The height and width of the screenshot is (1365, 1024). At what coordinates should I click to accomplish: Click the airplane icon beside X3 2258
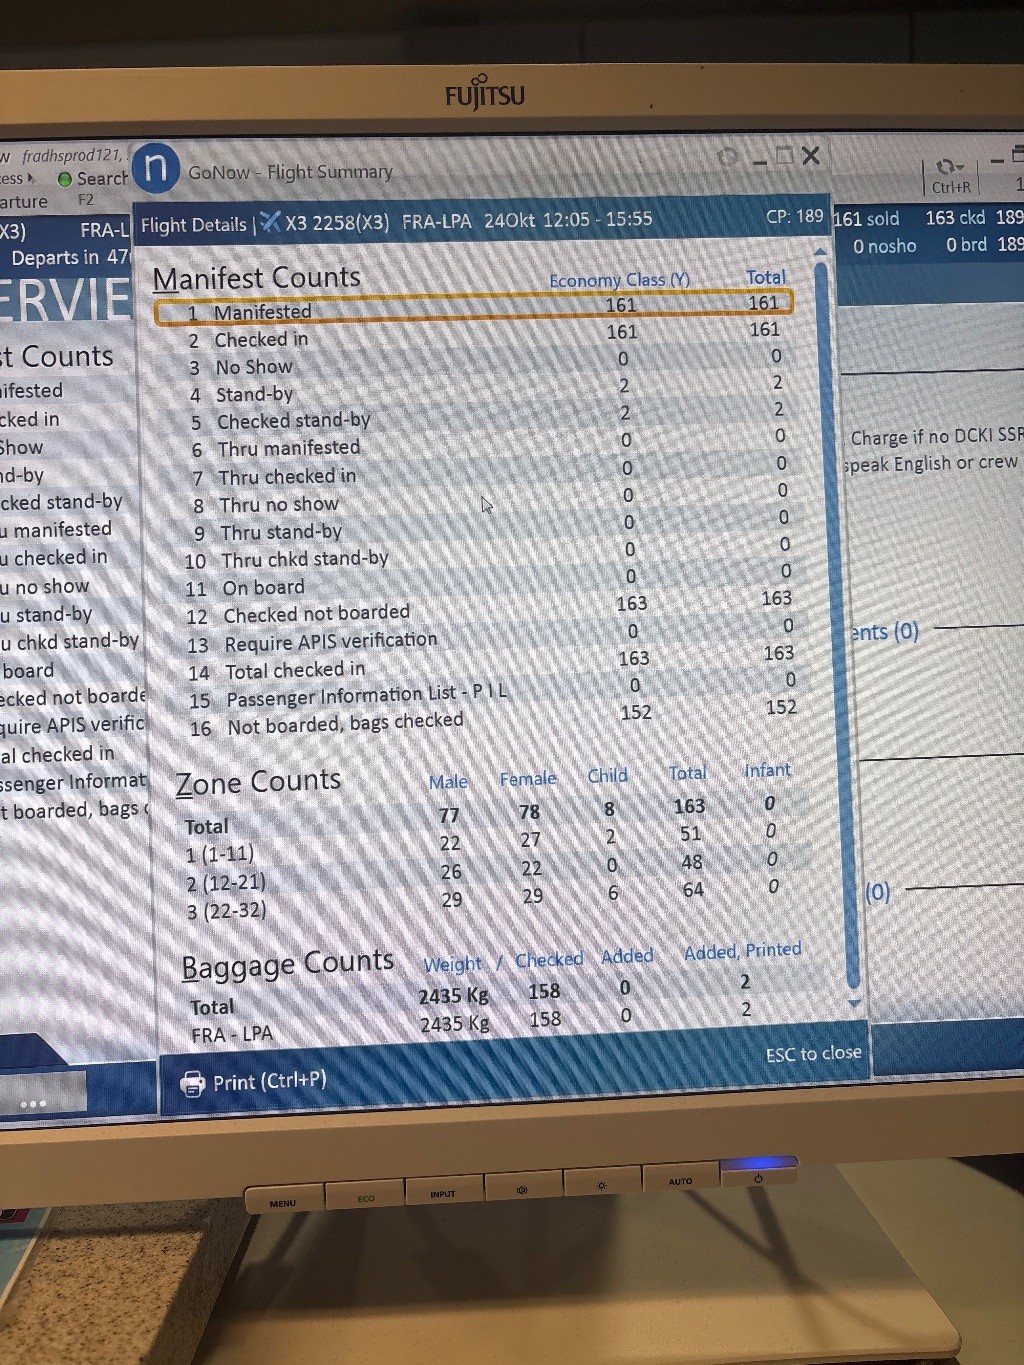pyautogui.click(x=270, y=222)
